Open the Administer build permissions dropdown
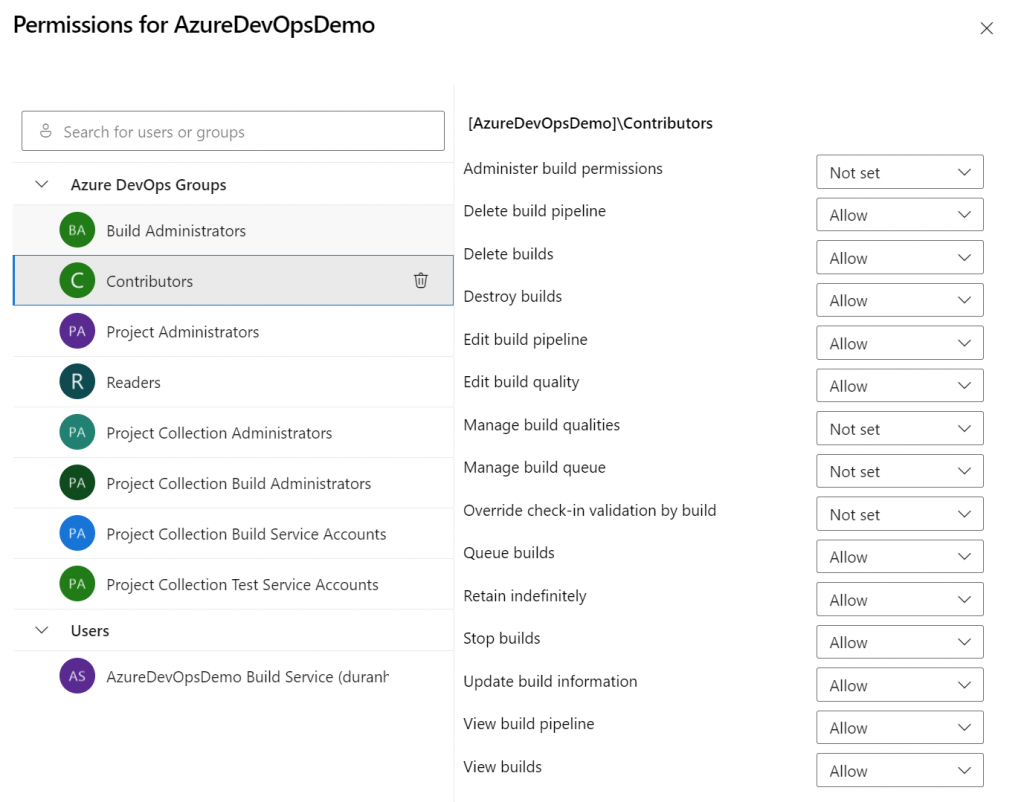 (899, 172)
